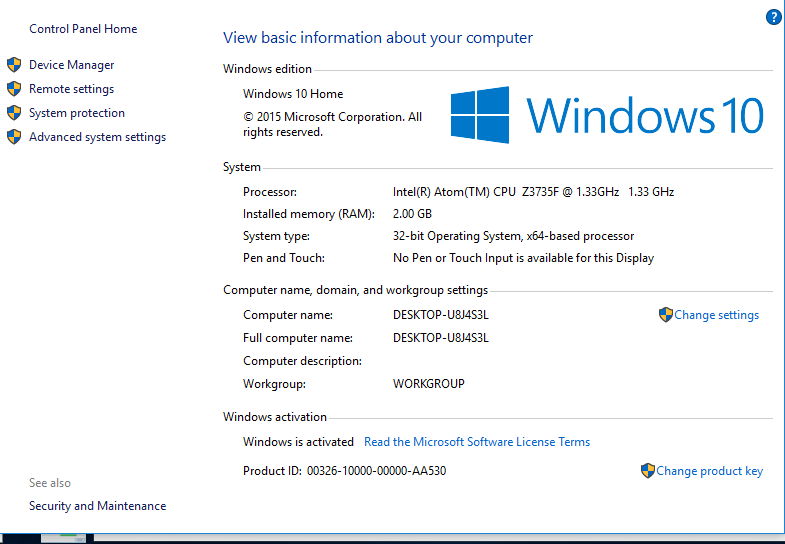Viewport: 785px width, 544px height.
Task: Open the Advanced system settings link
Action: pos(97,137)
